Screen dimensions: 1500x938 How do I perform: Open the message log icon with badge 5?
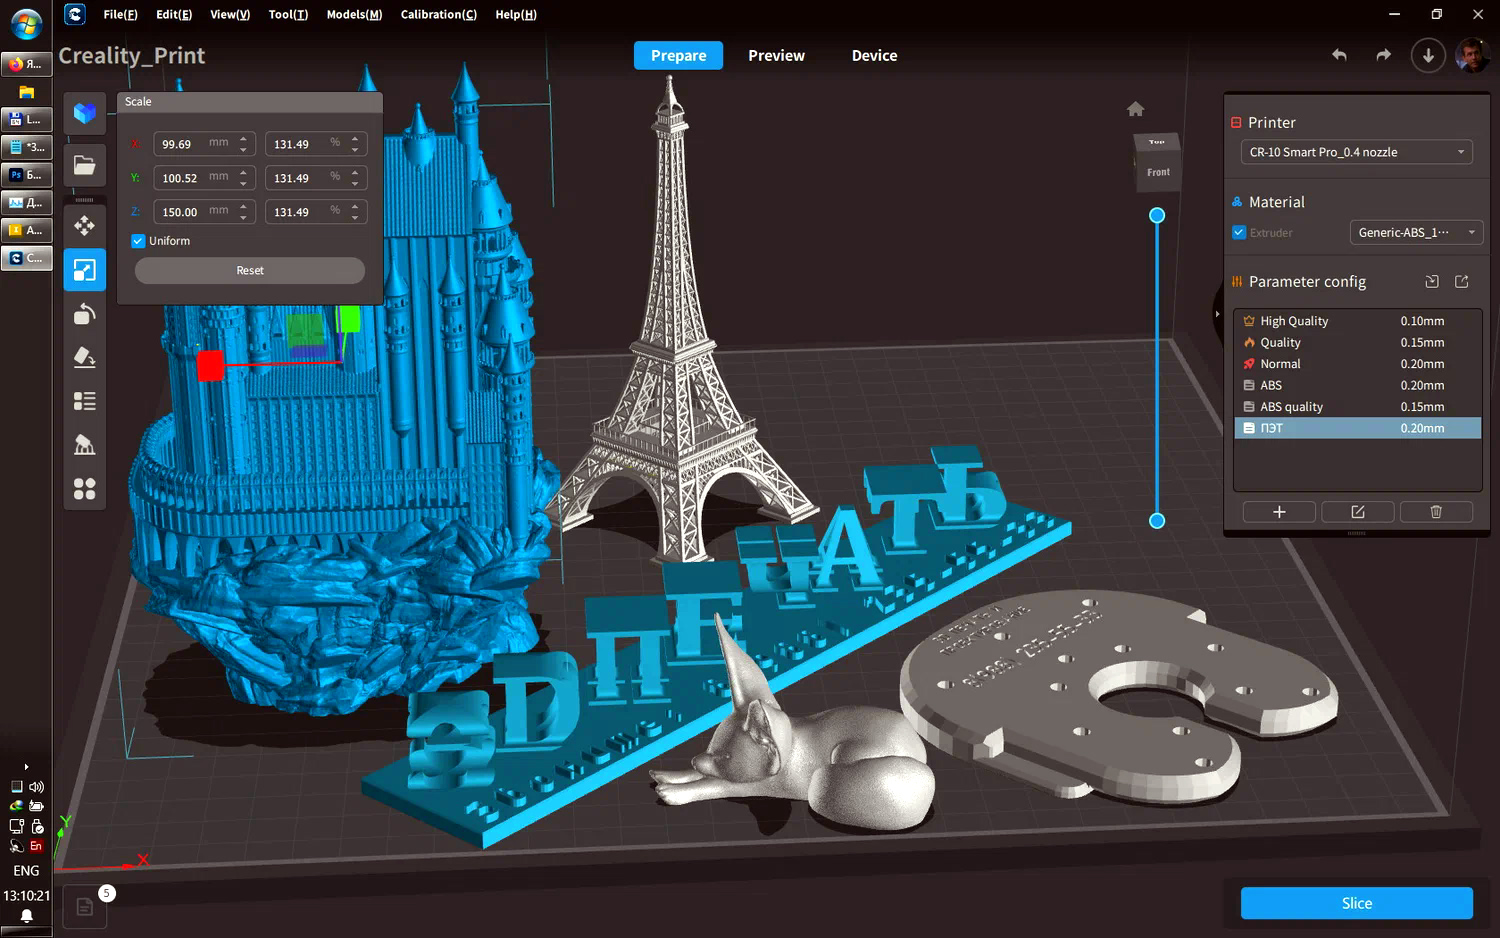pos(85,907)
